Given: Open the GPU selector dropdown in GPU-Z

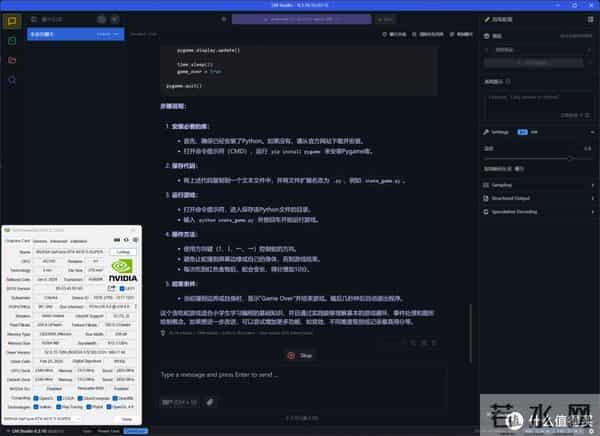Looking at the screenshot, I should click(42, 419).
